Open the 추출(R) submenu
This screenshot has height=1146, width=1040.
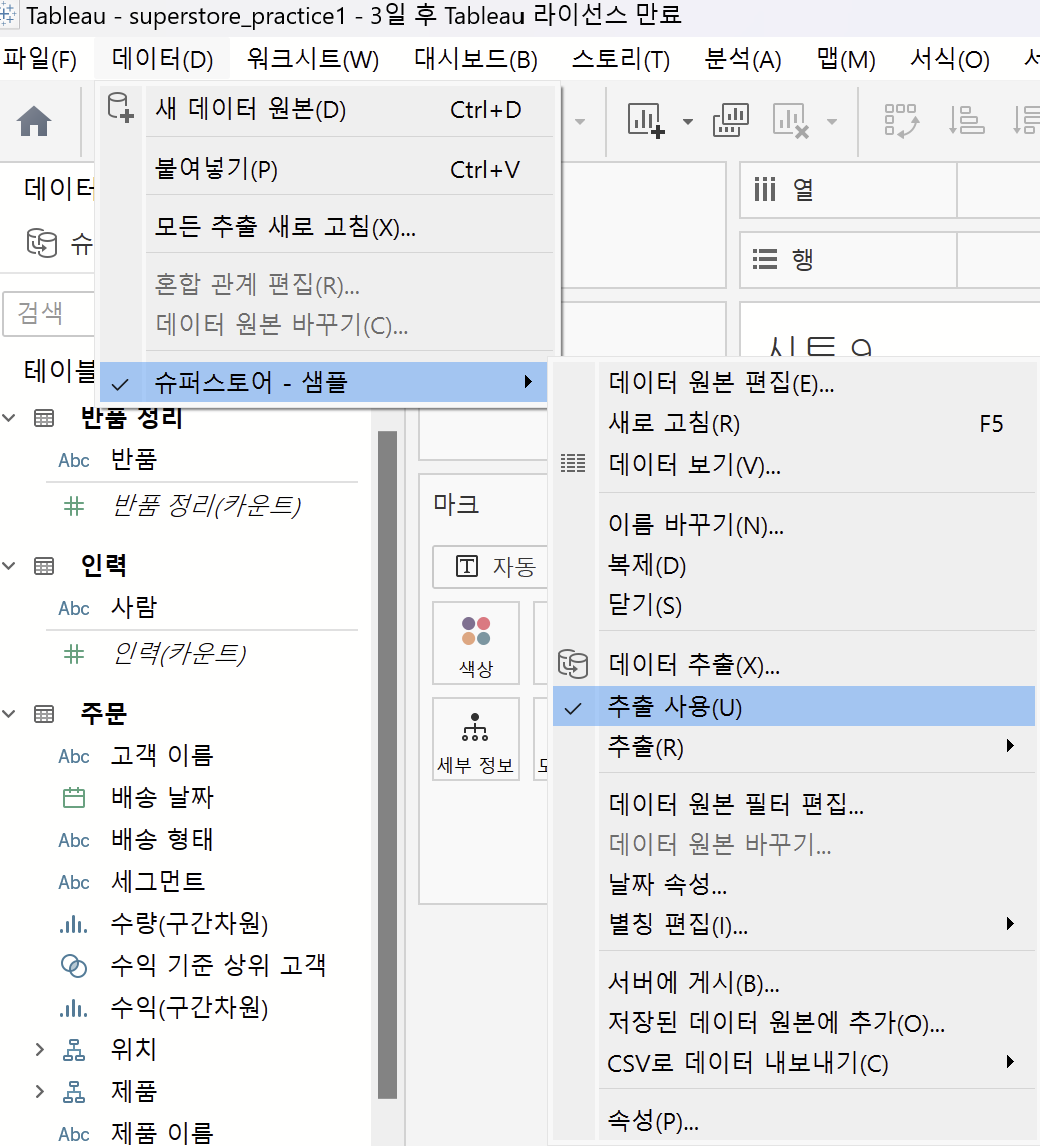pyautogui.click(x=794, y=747)
